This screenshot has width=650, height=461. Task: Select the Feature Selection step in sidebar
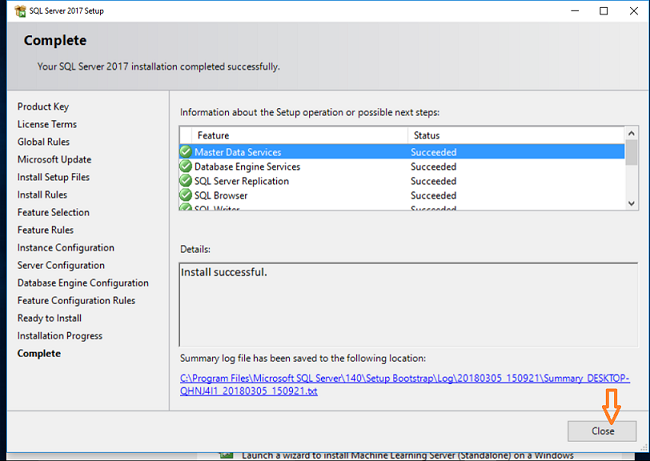(x=53, y=212)
